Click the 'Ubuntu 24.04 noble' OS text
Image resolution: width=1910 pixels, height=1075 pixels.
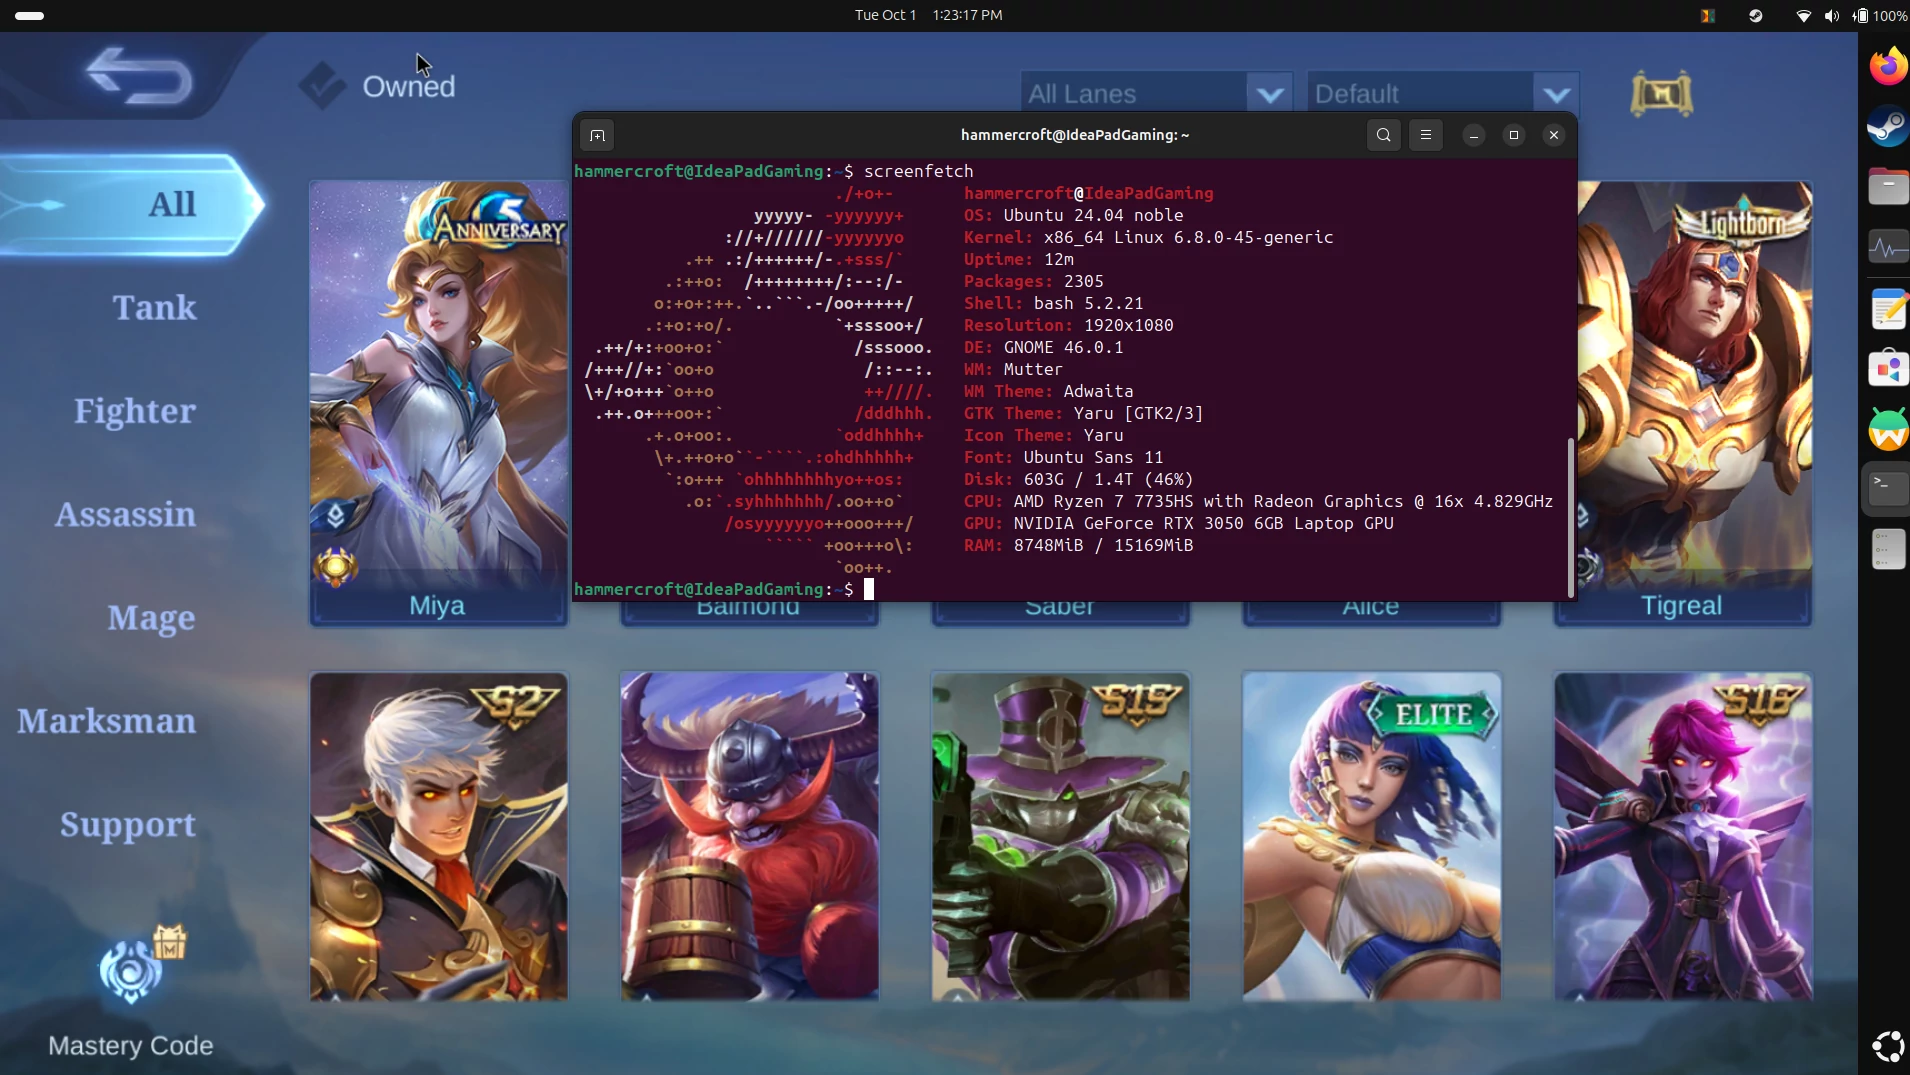click(1093, 215)
